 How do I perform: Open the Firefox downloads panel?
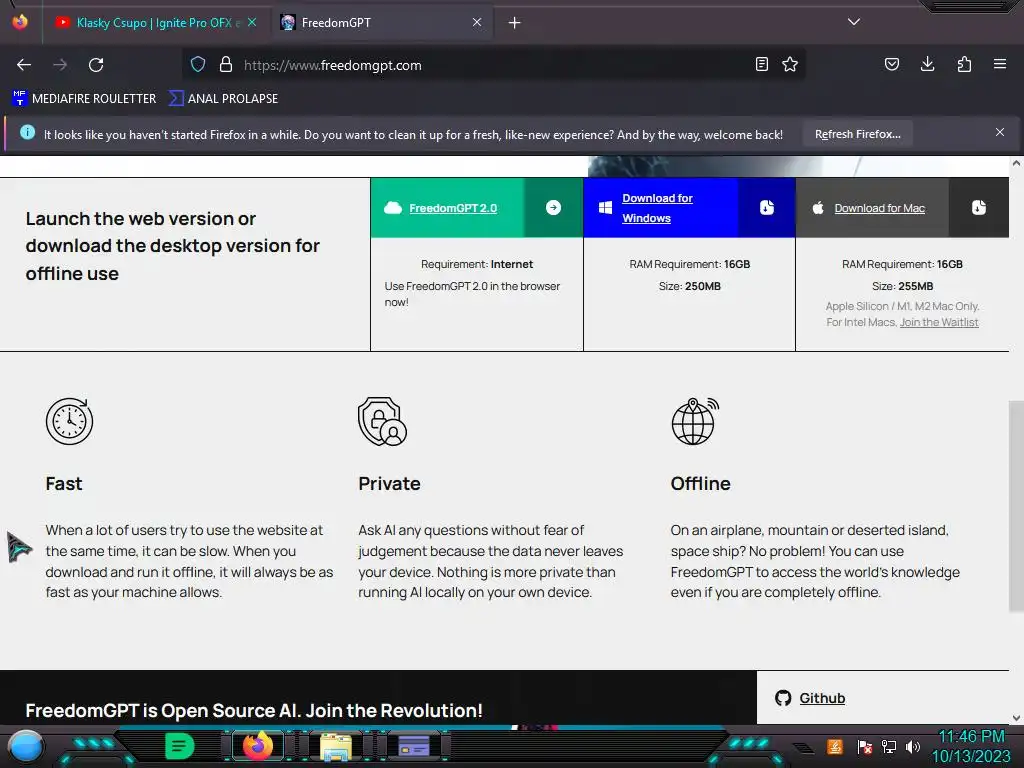tap(927, 64)
